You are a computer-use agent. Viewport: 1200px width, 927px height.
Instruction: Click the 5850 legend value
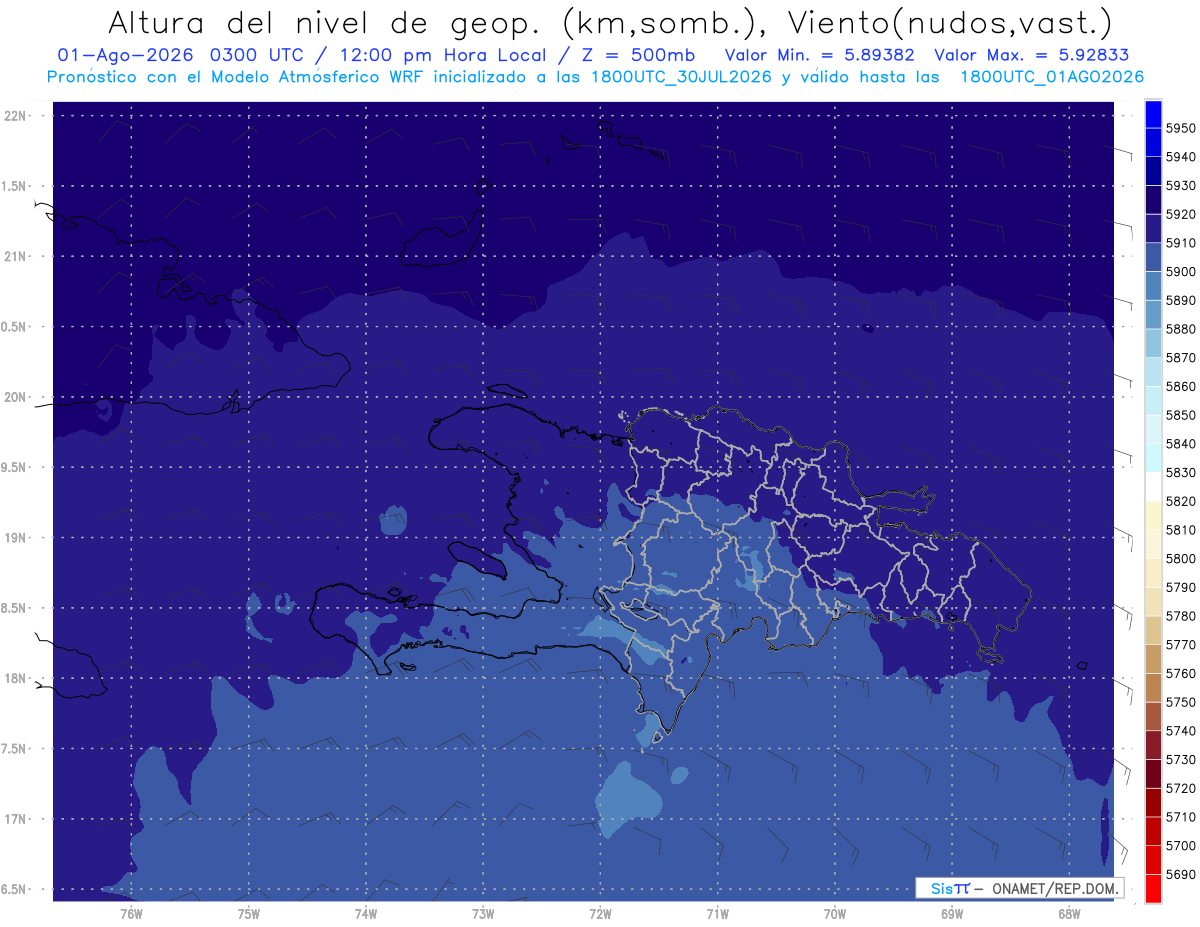click(x=1181, y=415)
